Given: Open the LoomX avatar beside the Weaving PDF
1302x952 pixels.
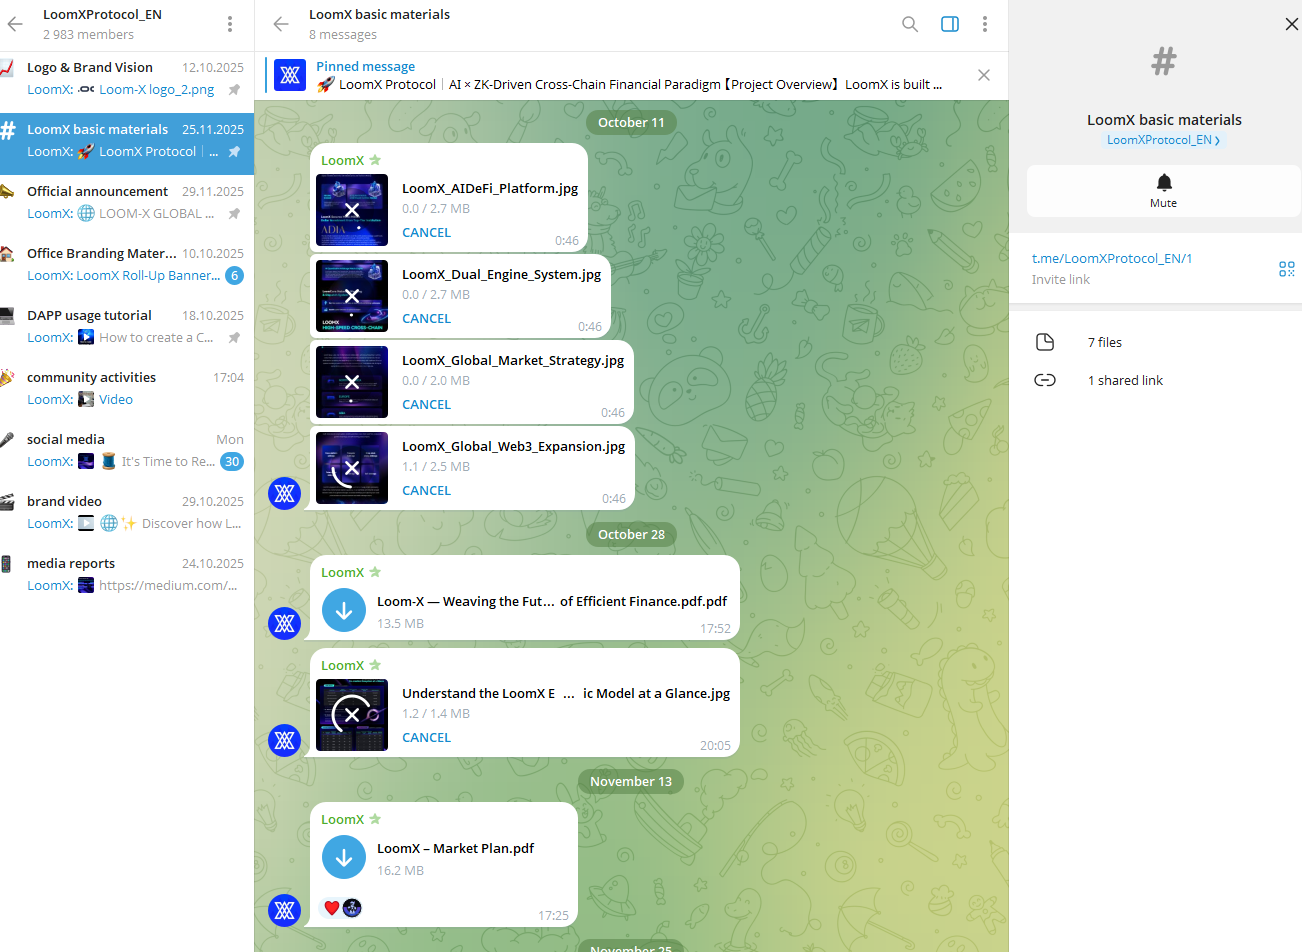Looking at the screenshot, I should coord(285,623).
